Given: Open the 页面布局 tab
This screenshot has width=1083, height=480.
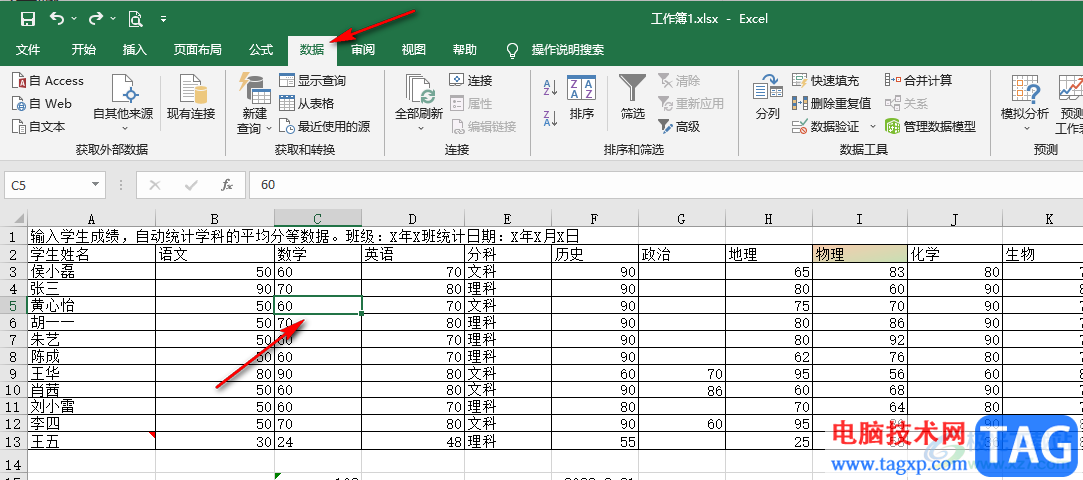Looking at the screenshot, I should (198, 50).
